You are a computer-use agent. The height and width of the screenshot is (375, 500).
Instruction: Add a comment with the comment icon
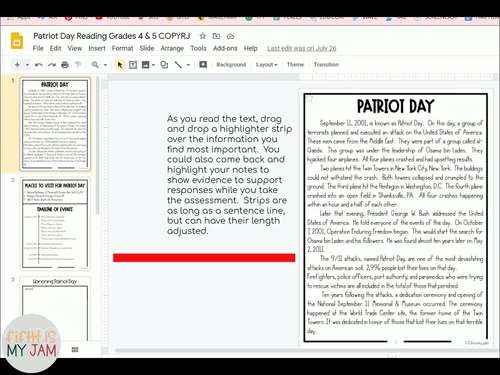click(203, 65)
